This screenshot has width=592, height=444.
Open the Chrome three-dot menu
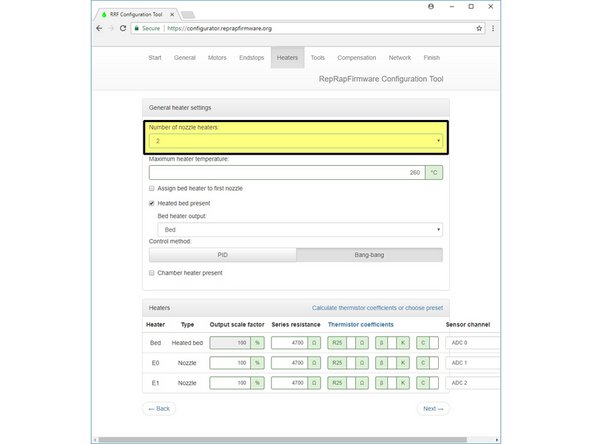pyautogui.click(x=493, y=28)
